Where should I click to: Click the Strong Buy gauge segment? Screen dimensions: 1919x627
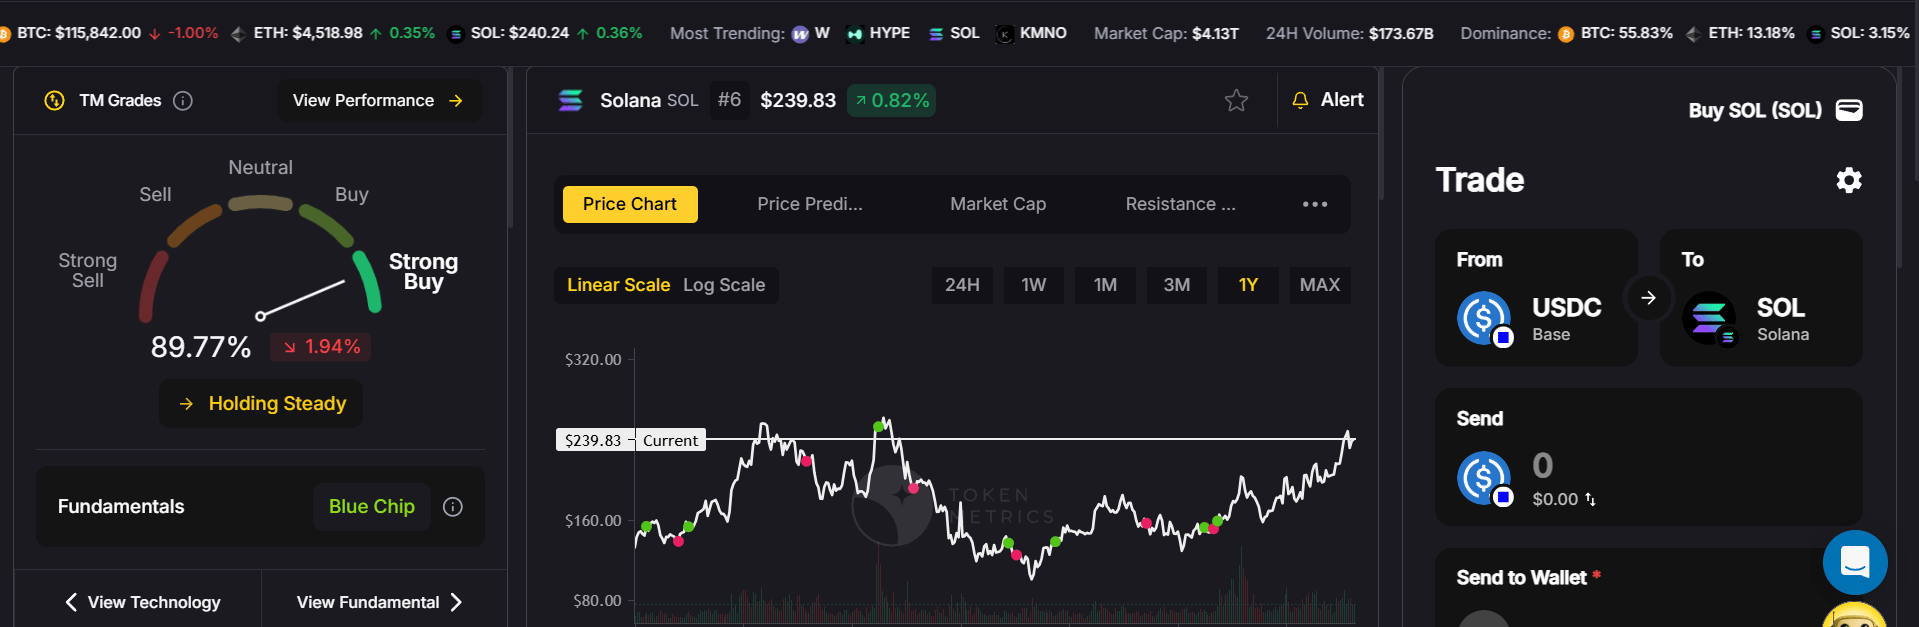point(367,282)
